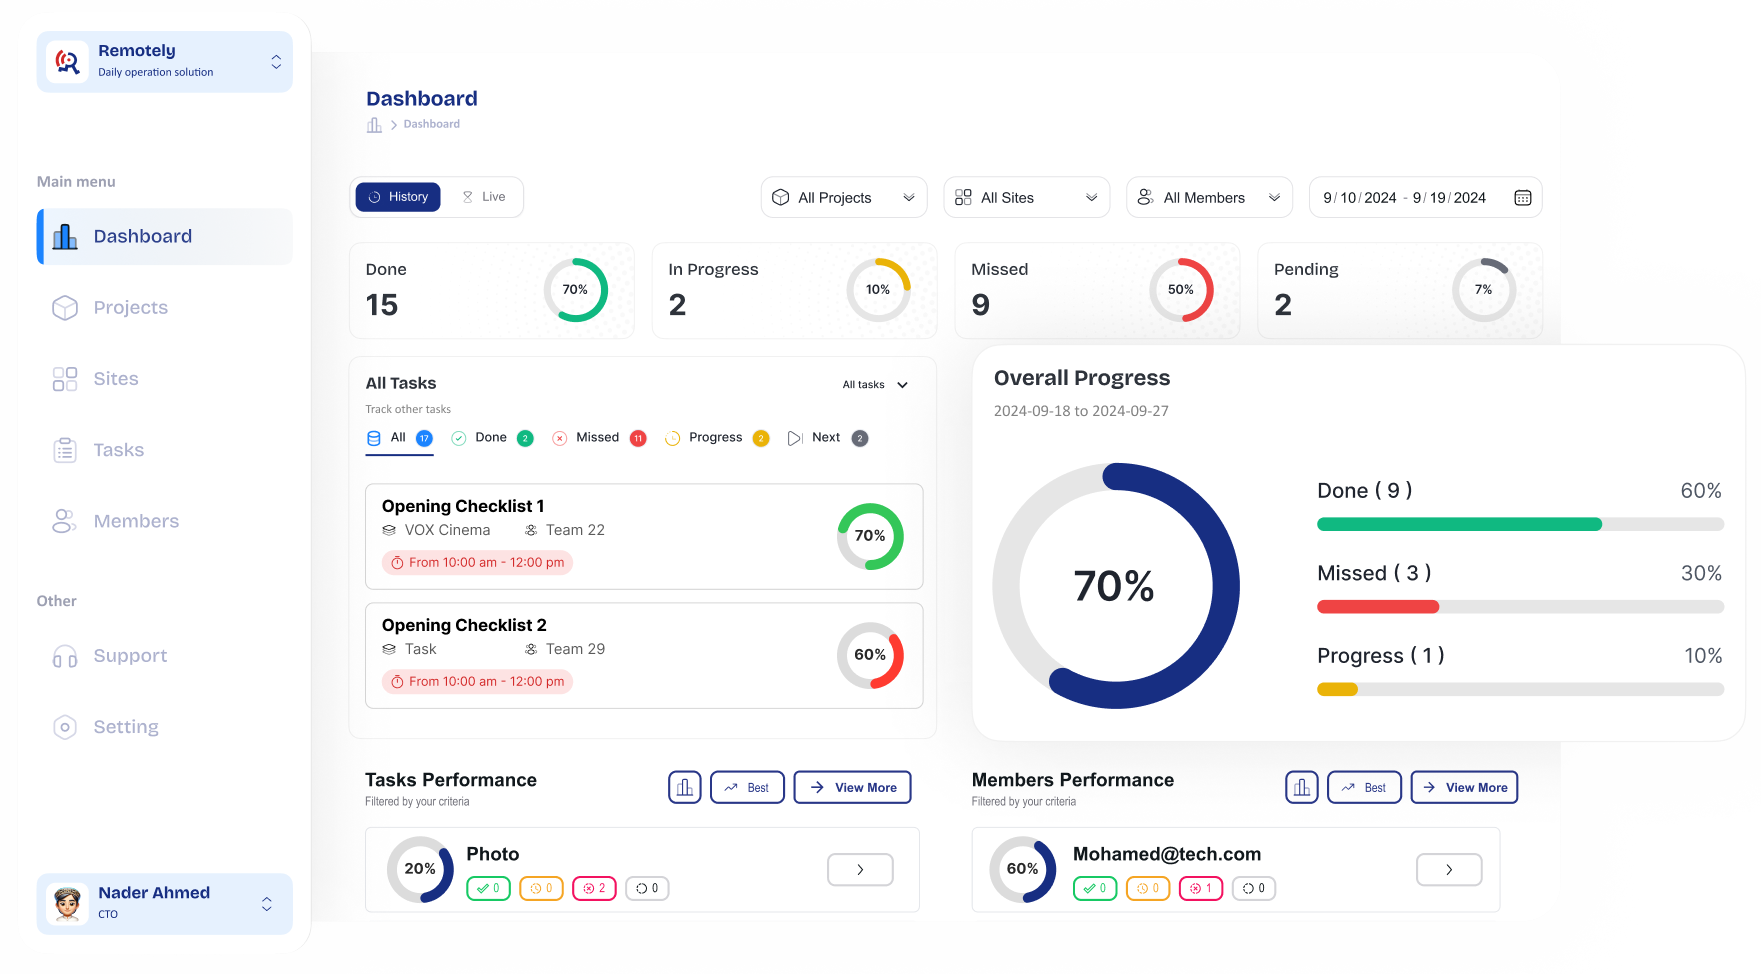Click Photo gray pending count badge
1761x974 pixels.
(x=648, y=889)
